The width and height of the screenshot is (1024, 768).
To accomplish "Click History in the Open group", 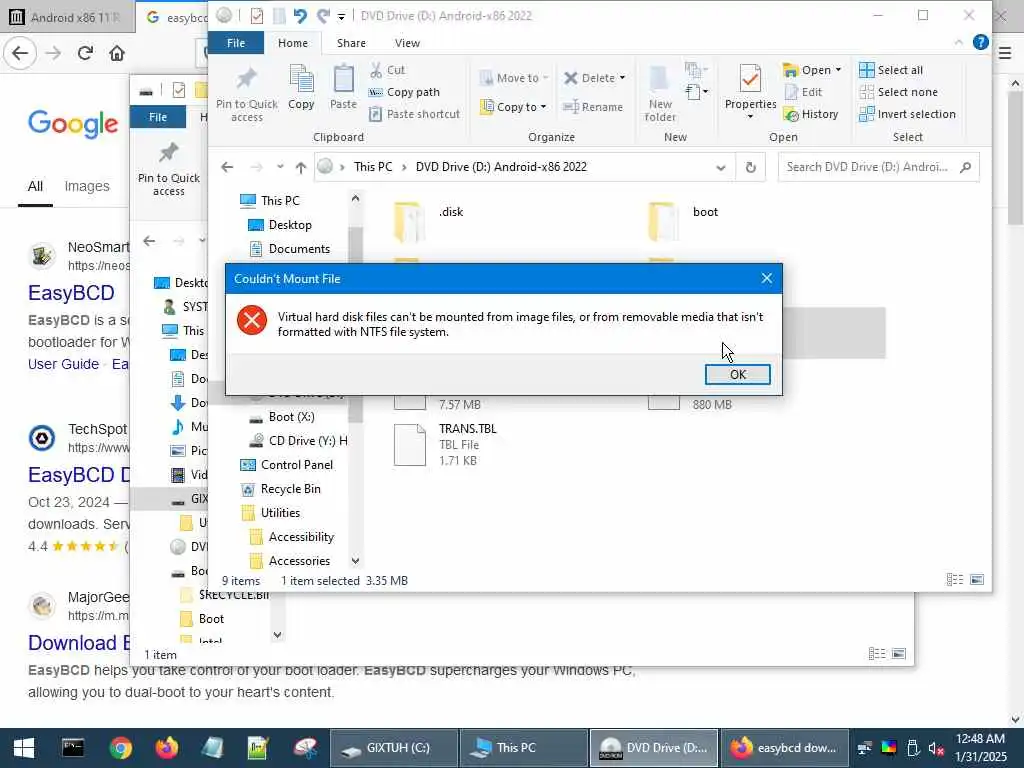I will click(810, 114).
